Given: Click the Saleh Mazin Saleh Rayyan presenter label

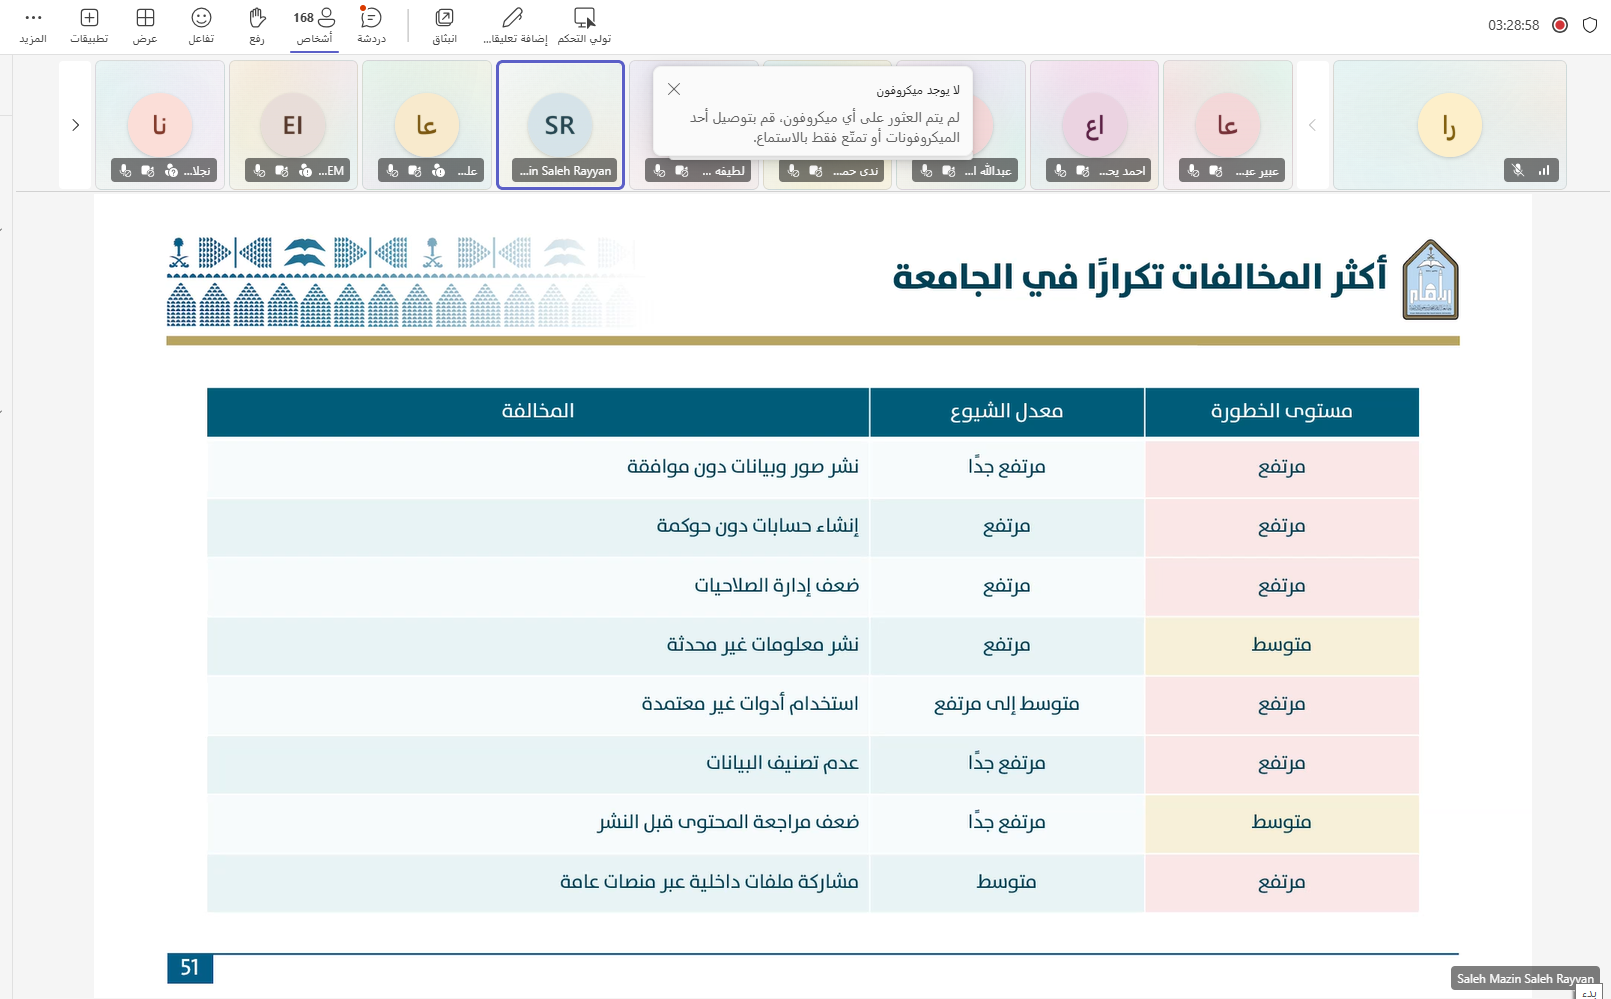Looking at the screenshot, I should click(x=1525, y=978).
